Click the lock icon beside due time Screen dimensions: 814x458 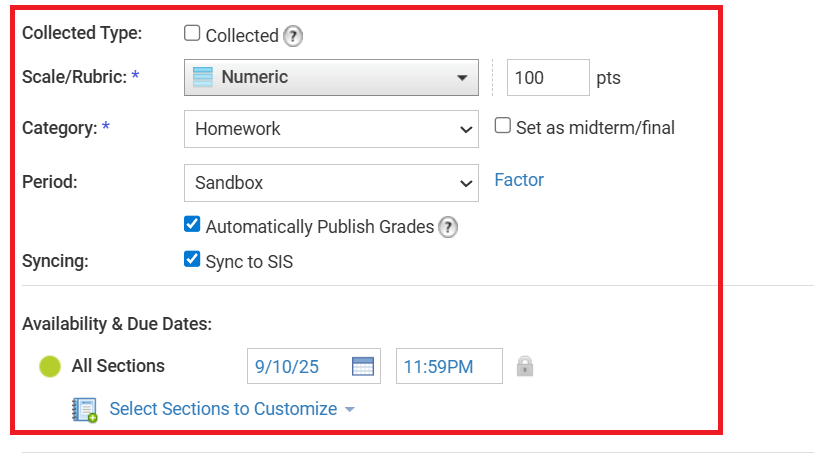point(524,366)
